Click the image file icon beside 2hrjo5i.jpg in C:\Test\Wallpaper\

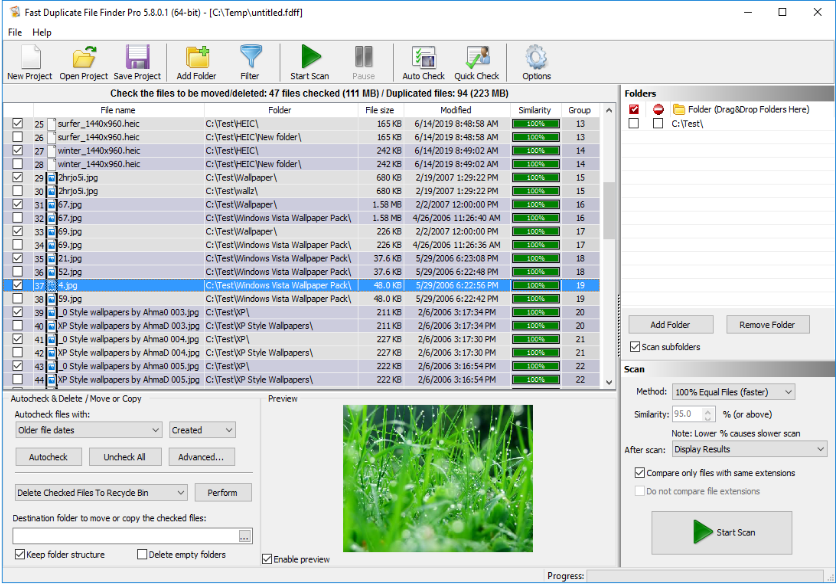(52, 178)
